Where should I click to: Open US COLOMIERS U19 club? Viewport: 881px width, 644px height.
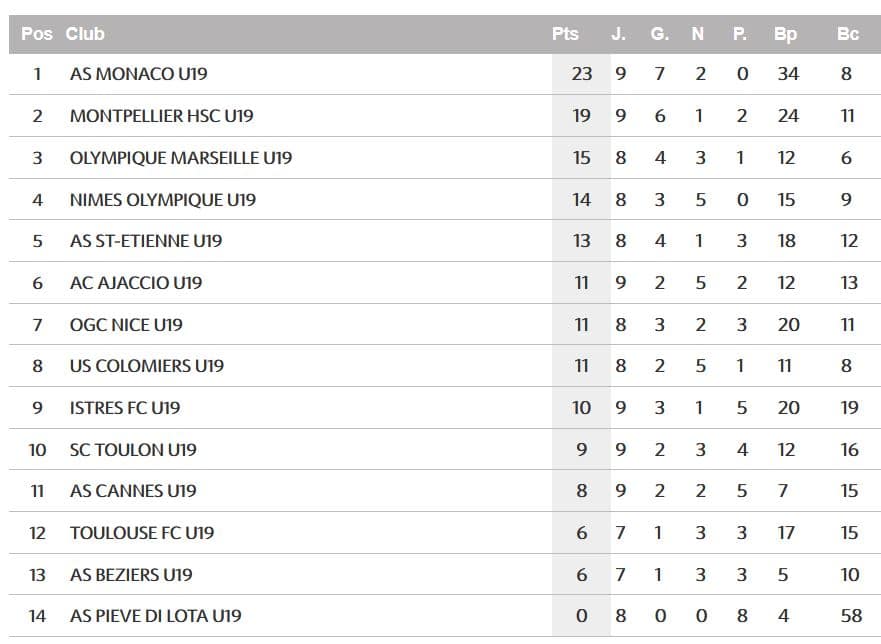(x=147, y=366)
